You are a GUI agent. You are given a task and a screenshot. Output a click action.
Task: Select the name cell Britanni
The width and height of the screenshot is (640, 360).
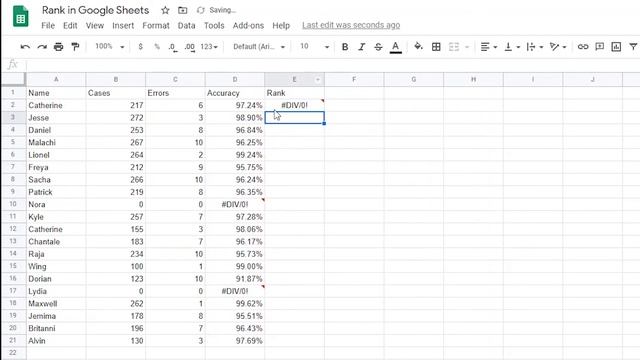pos(56,328)
